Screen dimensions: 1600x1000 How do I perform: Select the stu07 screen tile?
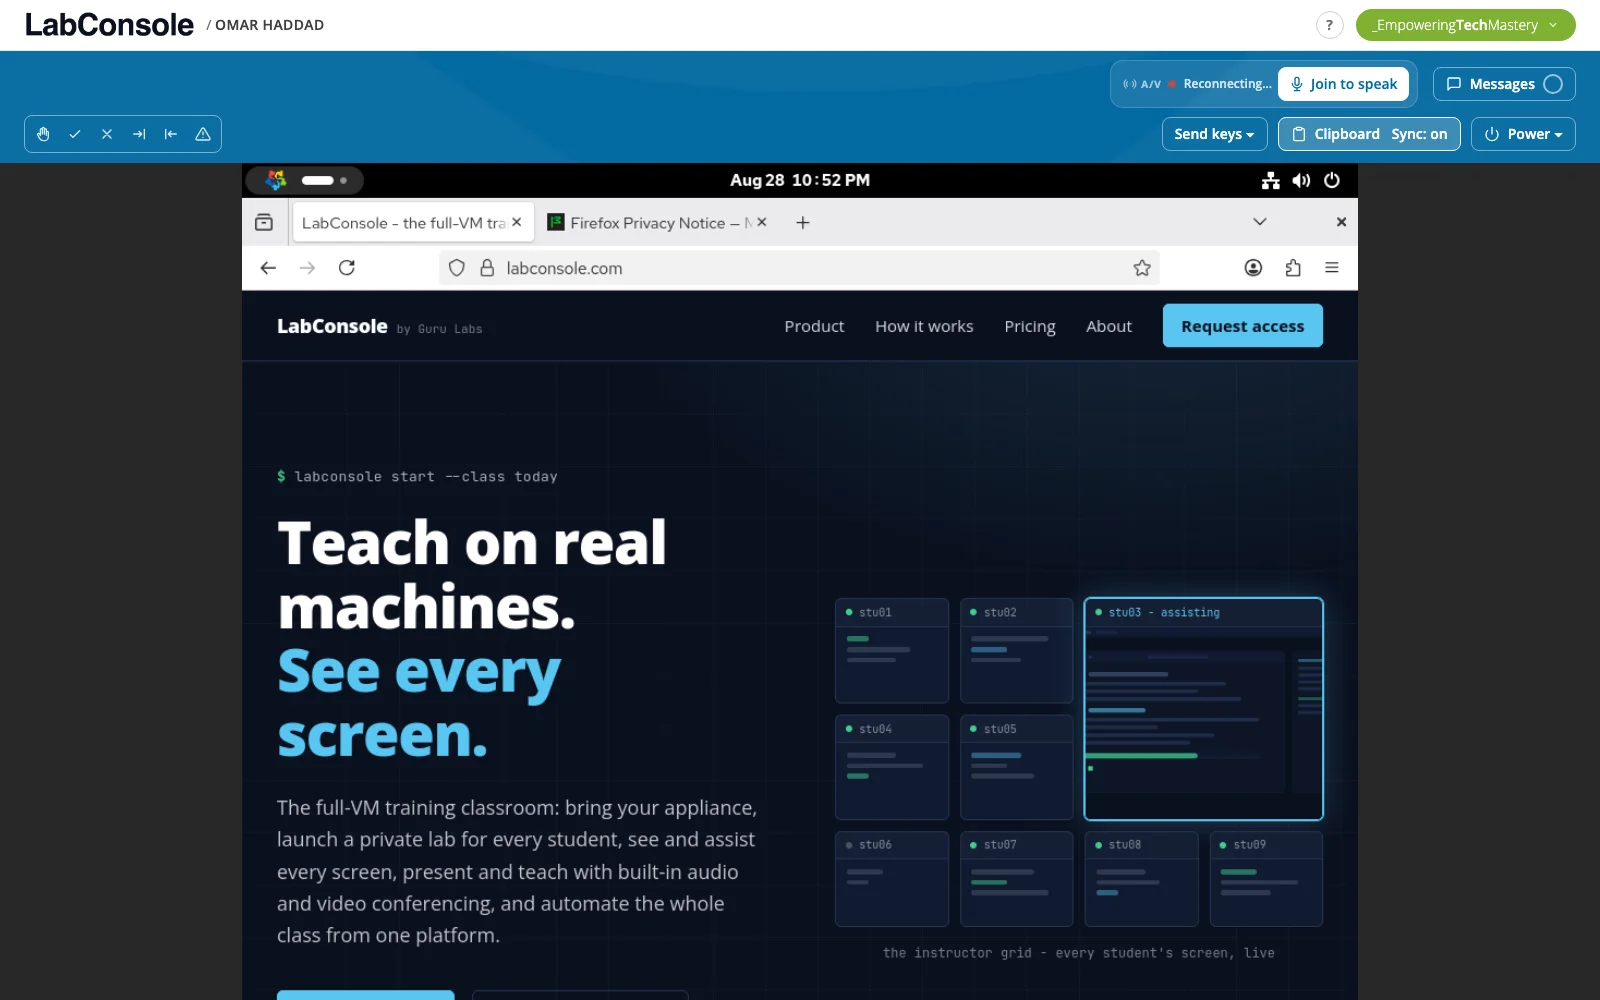pos(1017,879)
